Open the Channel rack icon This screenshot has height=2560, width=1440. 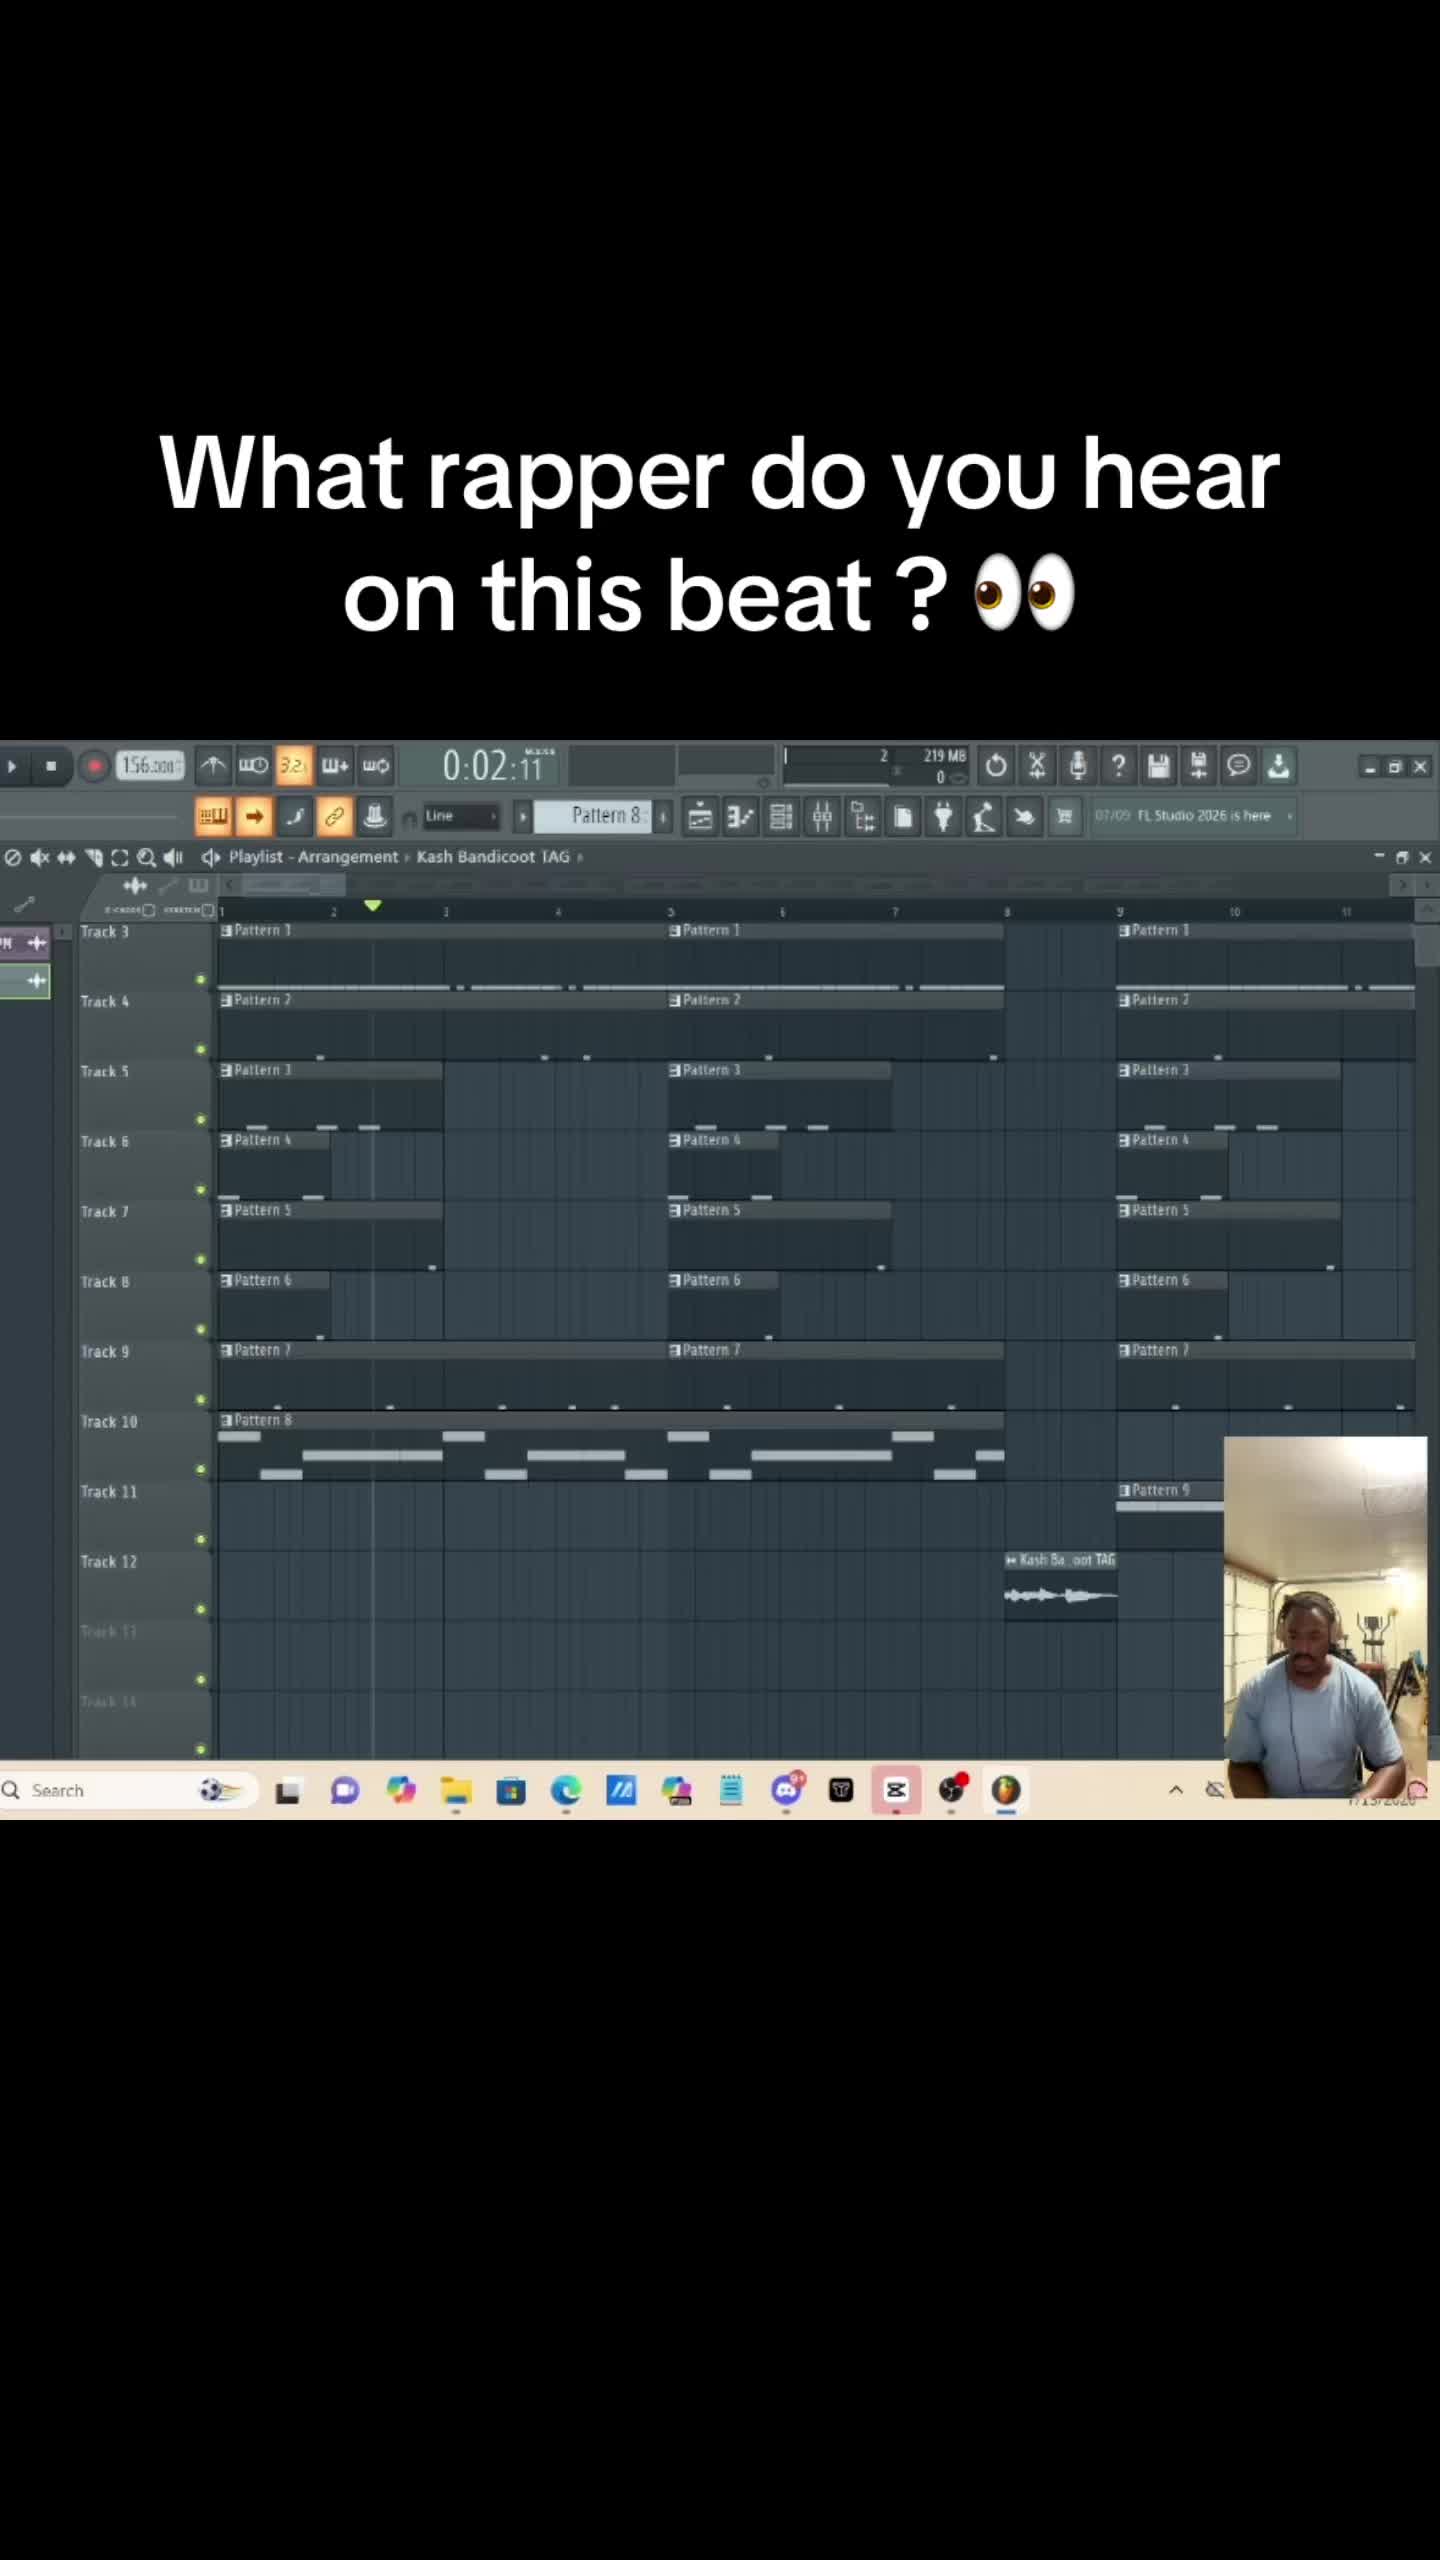point(781,817)
